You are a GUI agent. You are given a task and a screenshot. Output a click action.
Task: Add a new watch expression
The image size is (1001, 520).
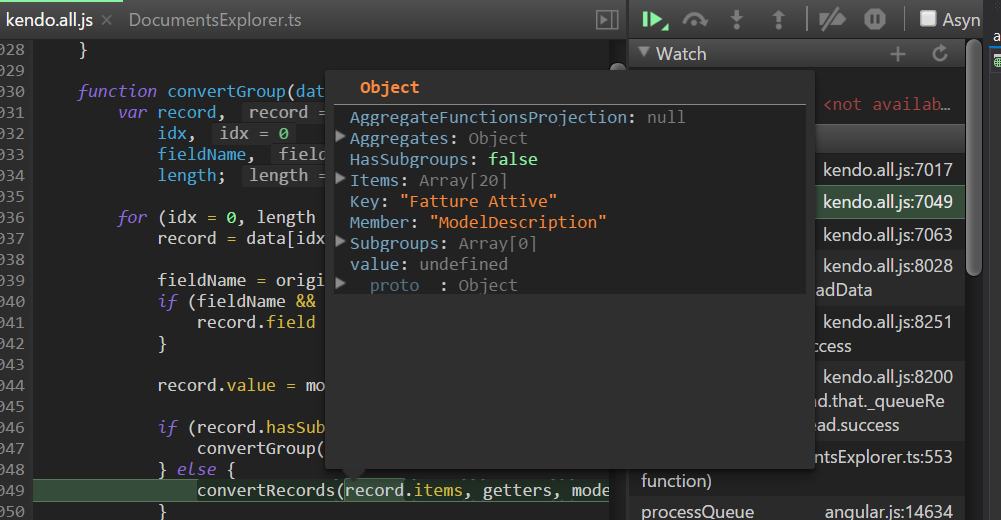point(897,54)
